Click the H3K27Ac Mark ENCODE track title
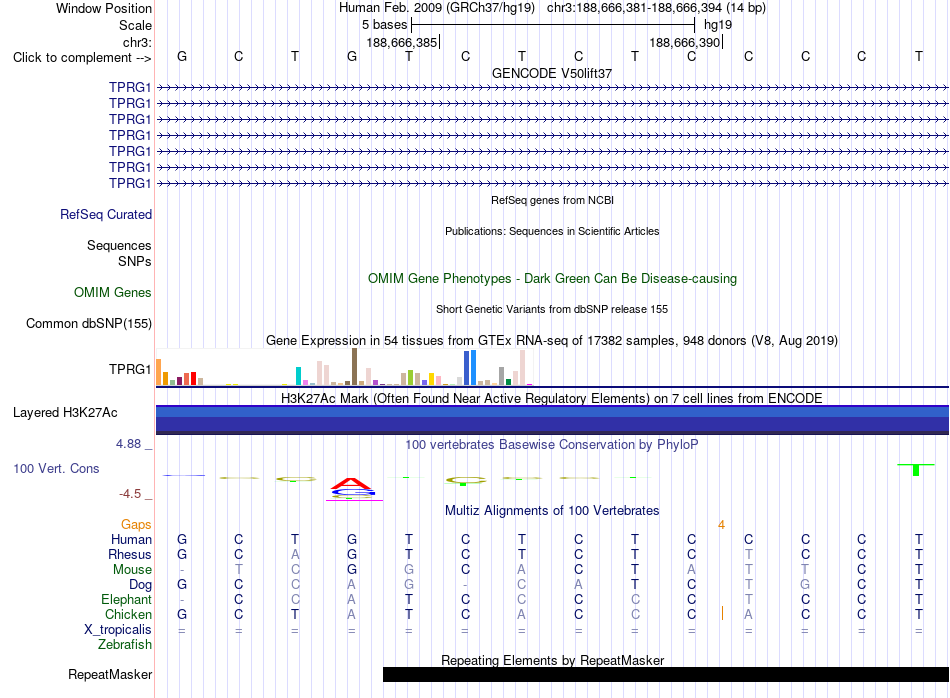The height and width of the screenshot is (698, 950). 552,398
